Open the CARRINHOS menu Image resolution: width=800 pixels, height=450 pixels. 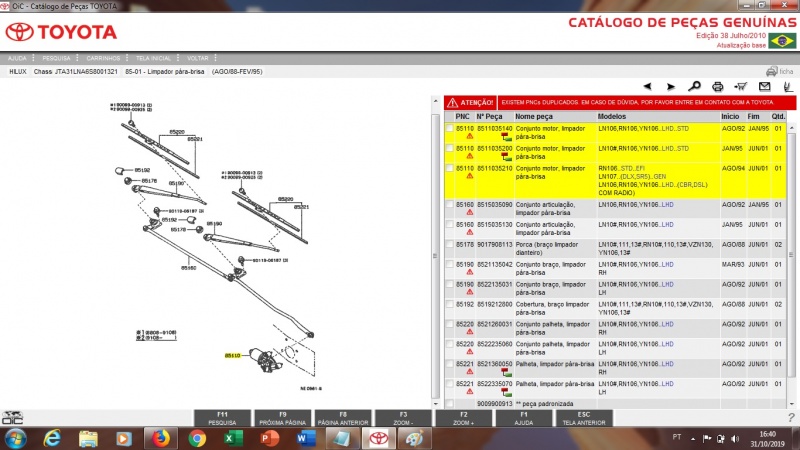103,58
